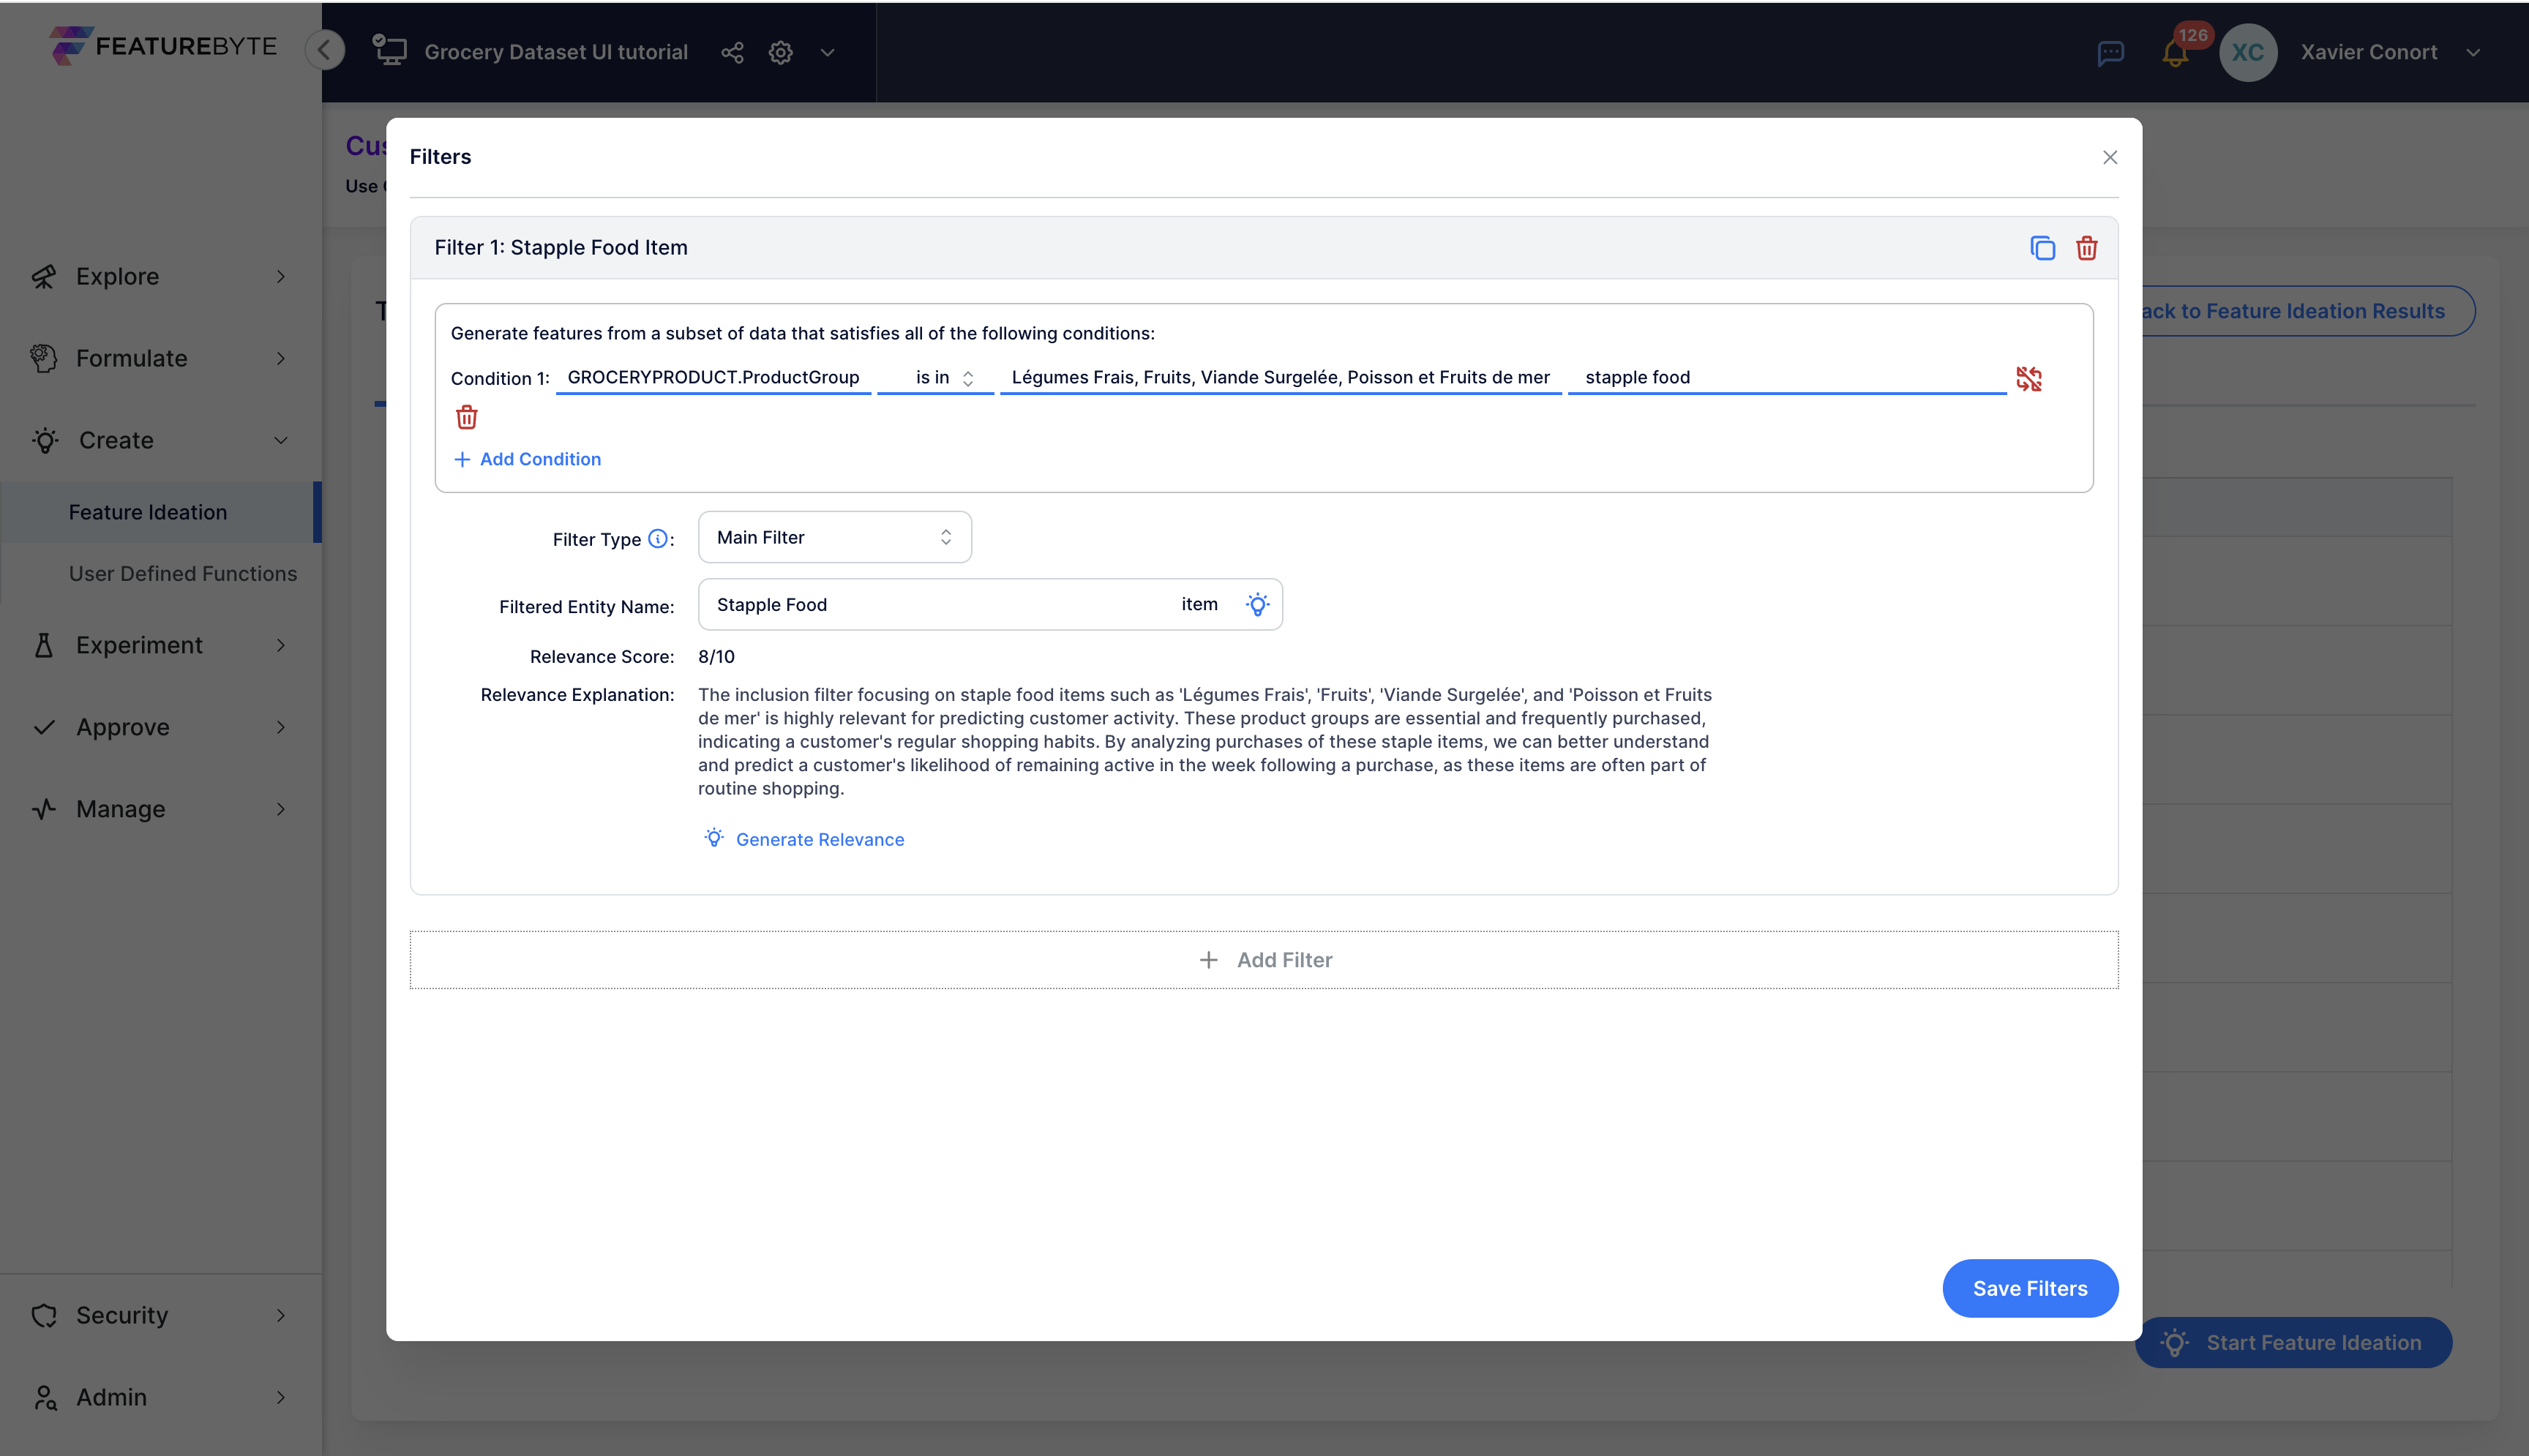Expand the Admin menu chevron

pyautogui.click(x=281, y=1397)
